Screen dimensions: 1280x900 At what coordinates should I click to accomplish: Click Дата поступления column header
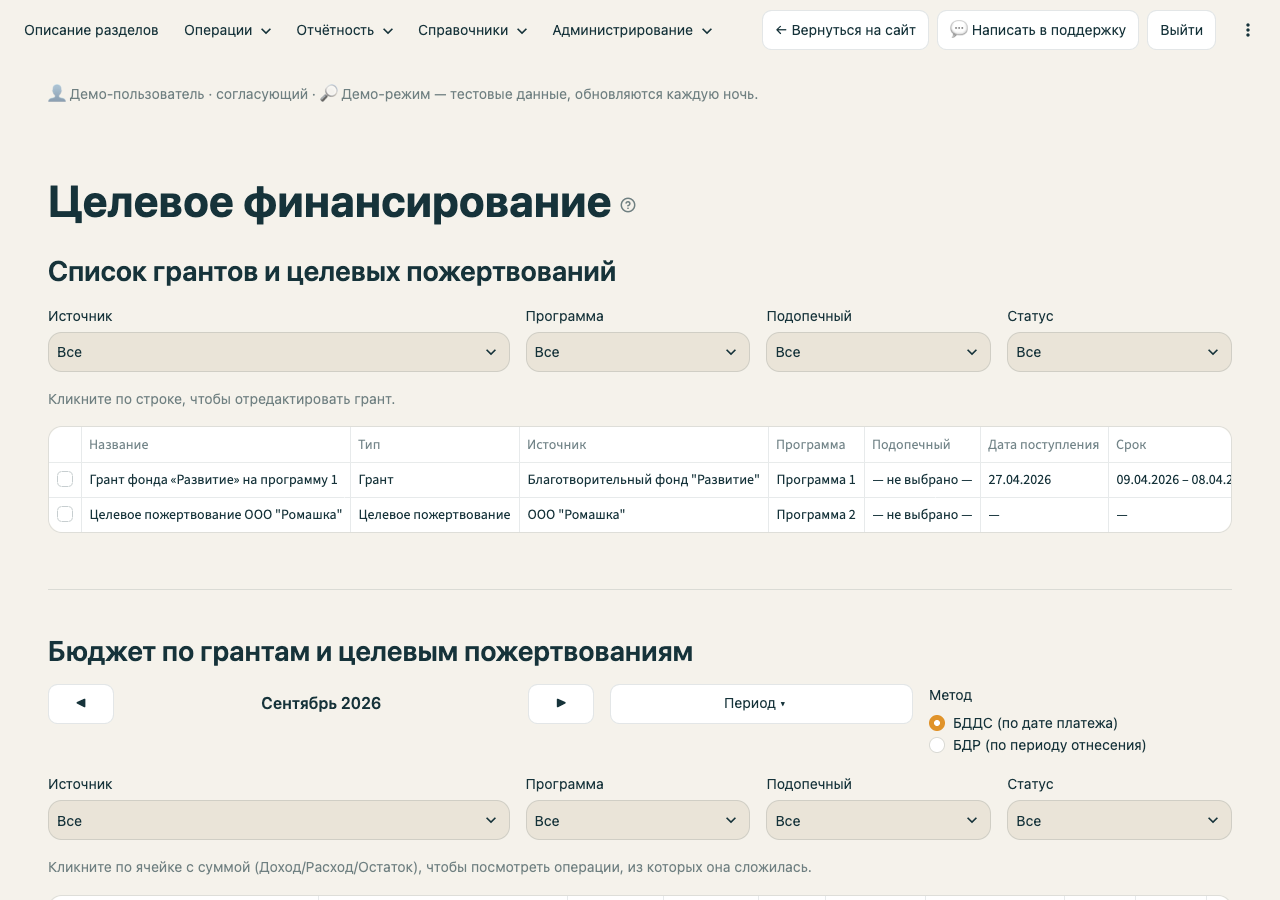click(1043, 444)
